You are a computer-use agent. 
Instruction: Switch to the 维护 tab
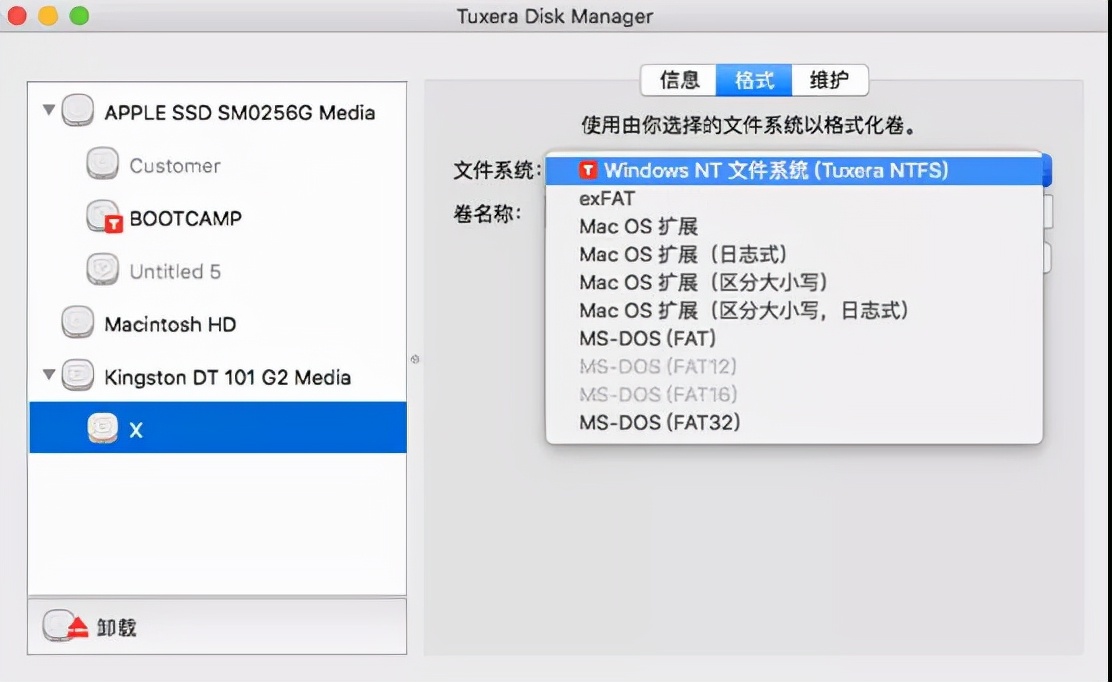pyautogui.click(x=830, y=81)
